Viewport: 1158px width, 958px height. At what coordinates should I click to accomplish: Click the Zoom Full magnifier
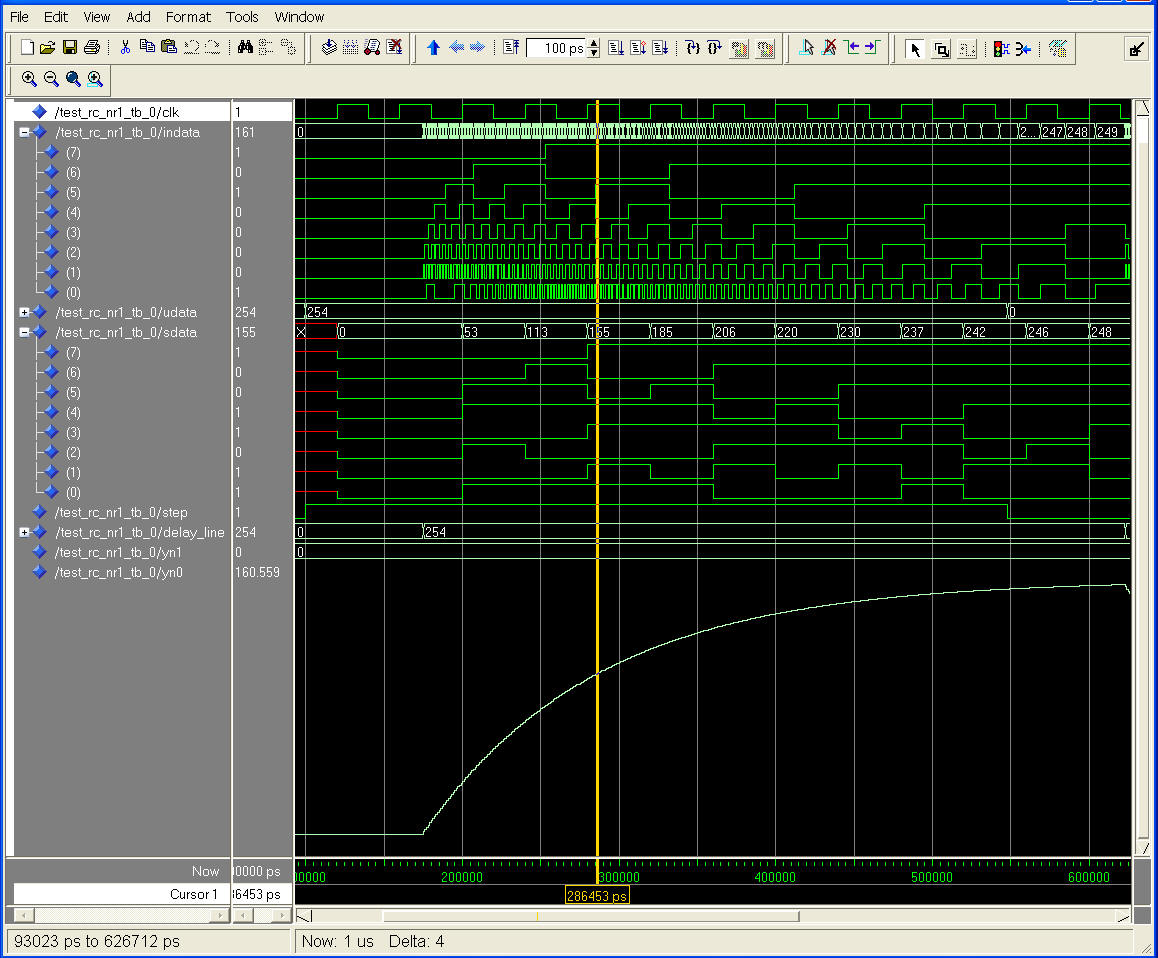click(73, 78)
